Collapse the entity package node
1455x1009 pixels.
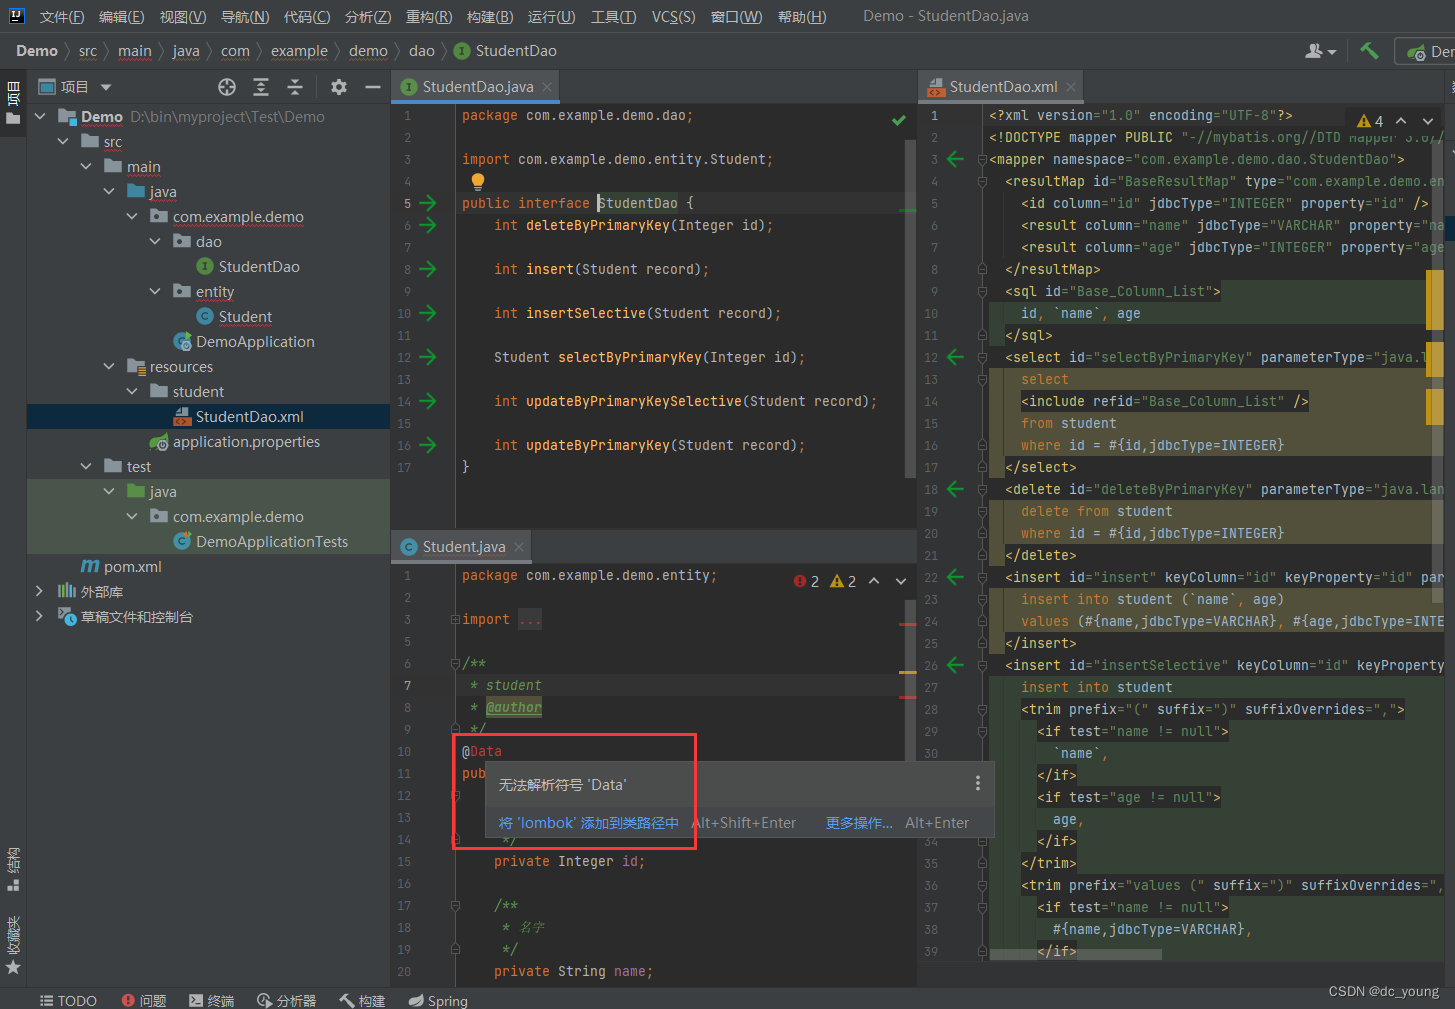pyautogui.click(x=155, y=292)
